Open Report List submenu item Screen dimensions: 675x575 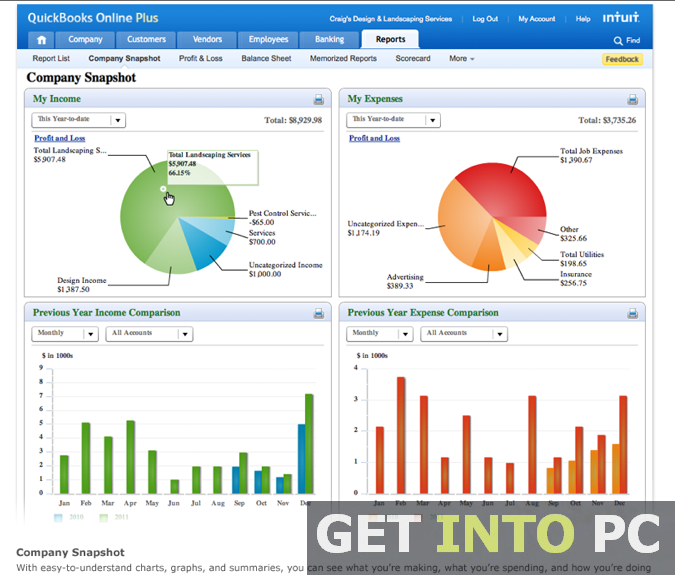(51, 59)
